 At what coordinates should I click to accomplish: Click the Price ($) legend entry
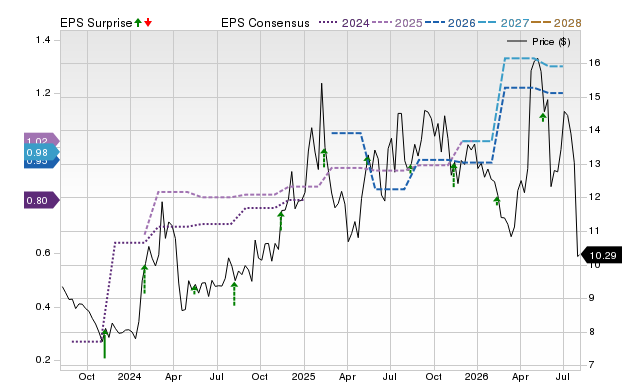click(539, 42)
